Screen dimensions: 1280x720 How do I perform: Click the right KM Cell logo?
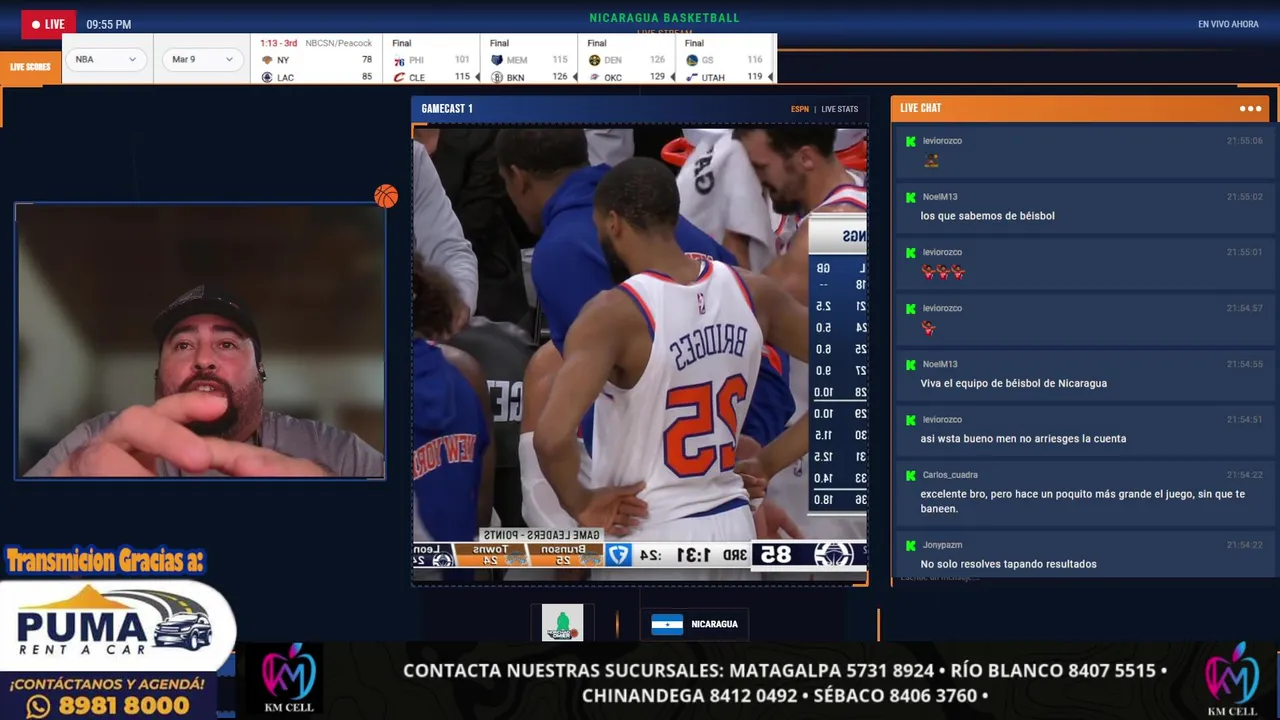point(1232,679)
